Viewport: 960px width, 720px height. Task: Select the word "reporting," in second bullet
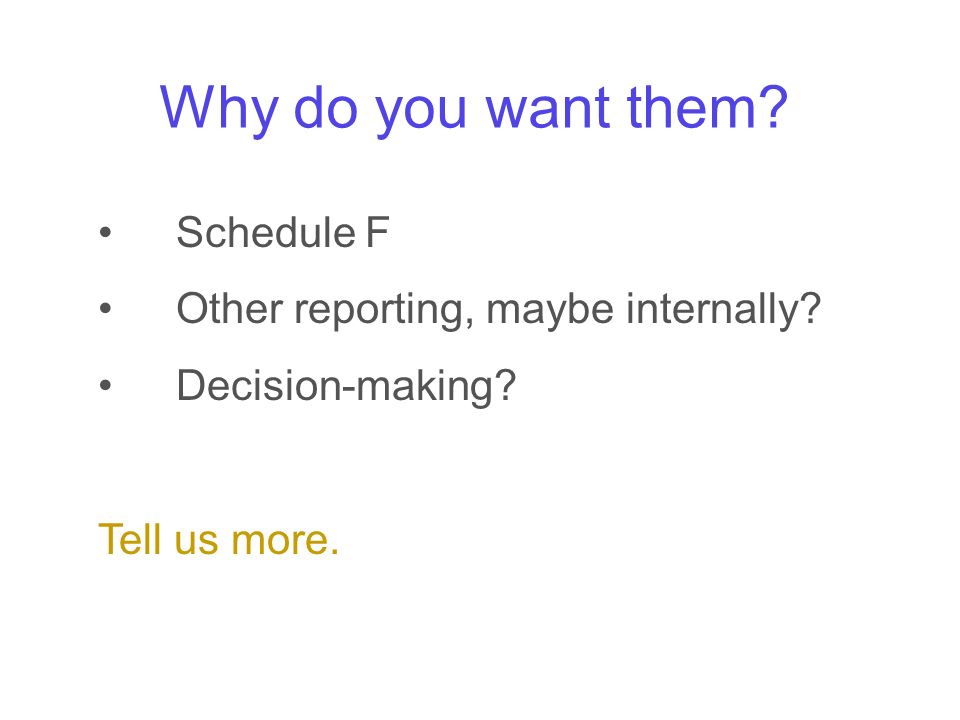tap(384, 311)
